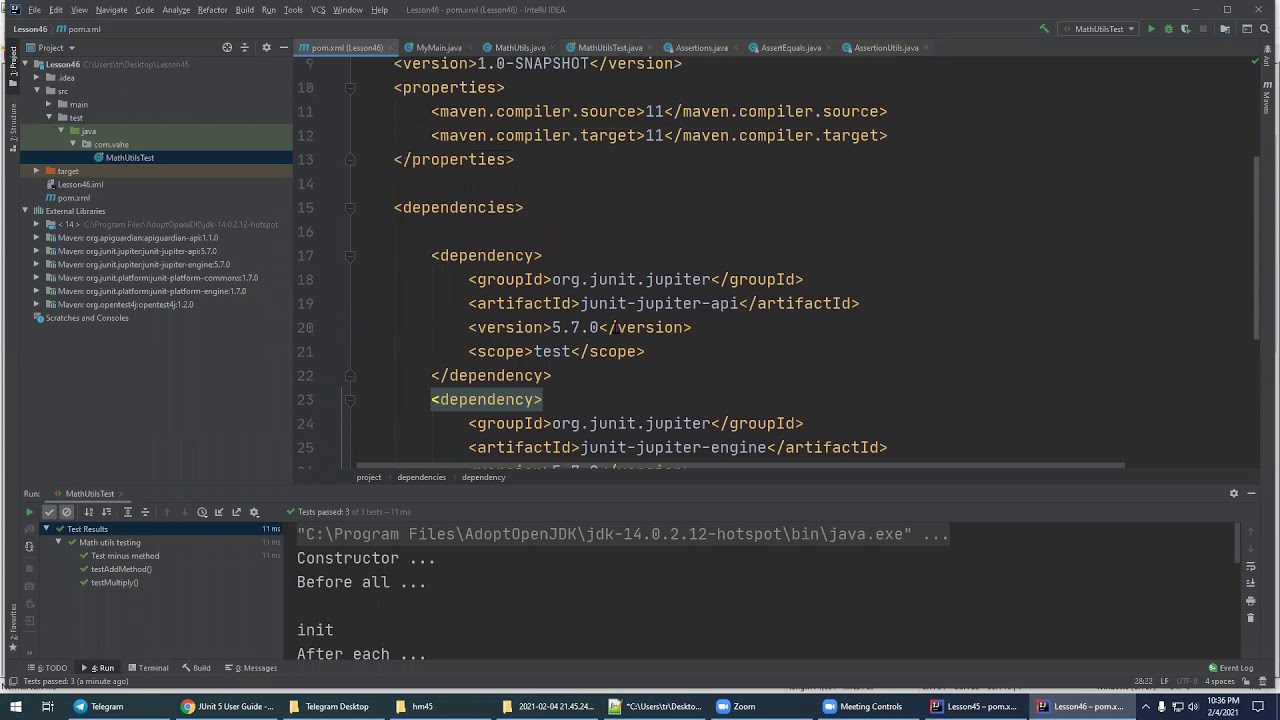The width and height of the screenshot is (1280, 720).
Task: Open the Build tool window
Action: (x=196, y=668)
